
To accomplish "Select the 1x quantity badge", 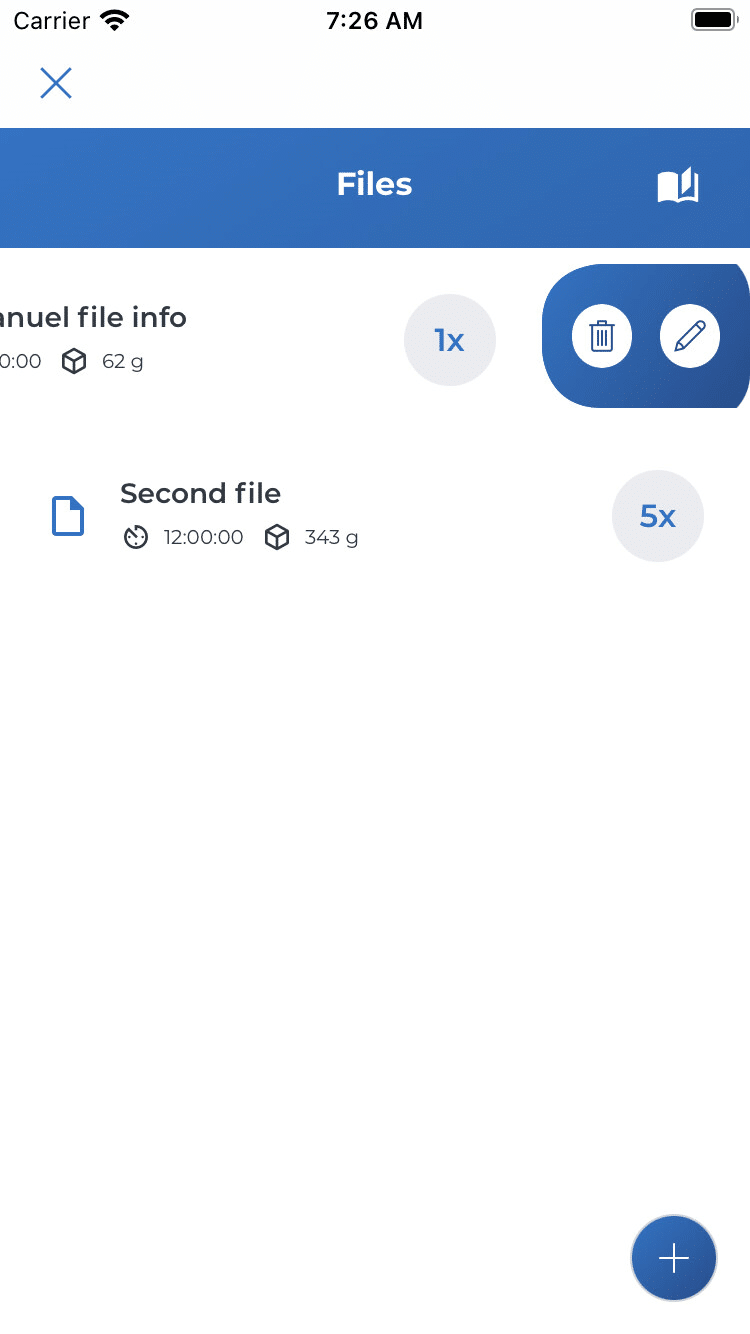I will (450, 340).
